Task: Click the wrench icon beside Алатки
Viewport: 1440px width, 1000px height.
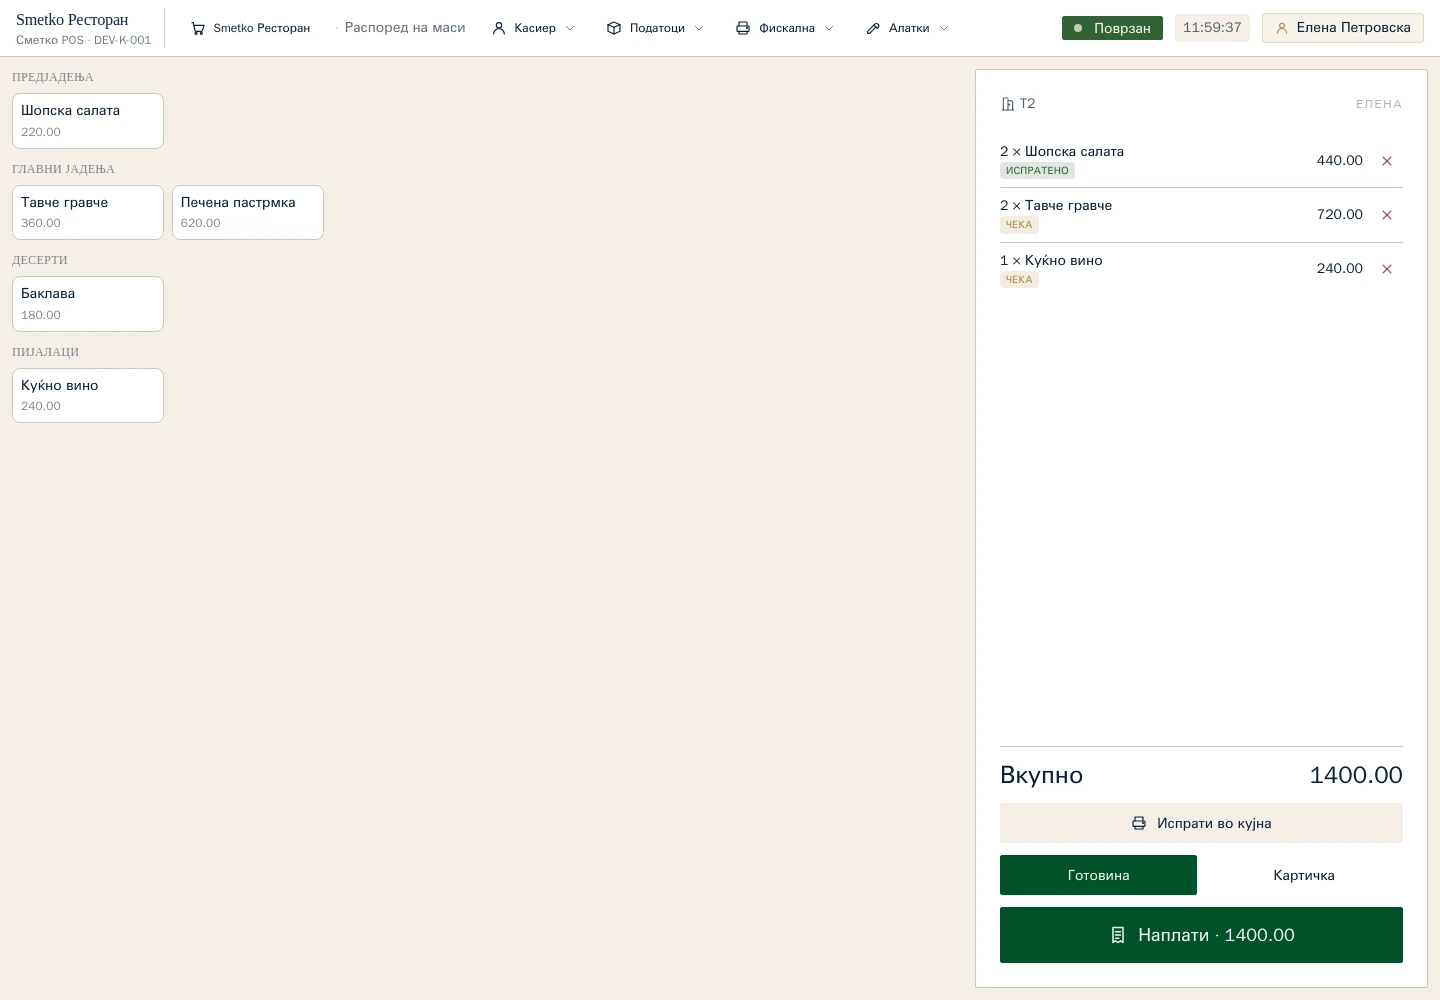Action: click(x=873, y=28)
